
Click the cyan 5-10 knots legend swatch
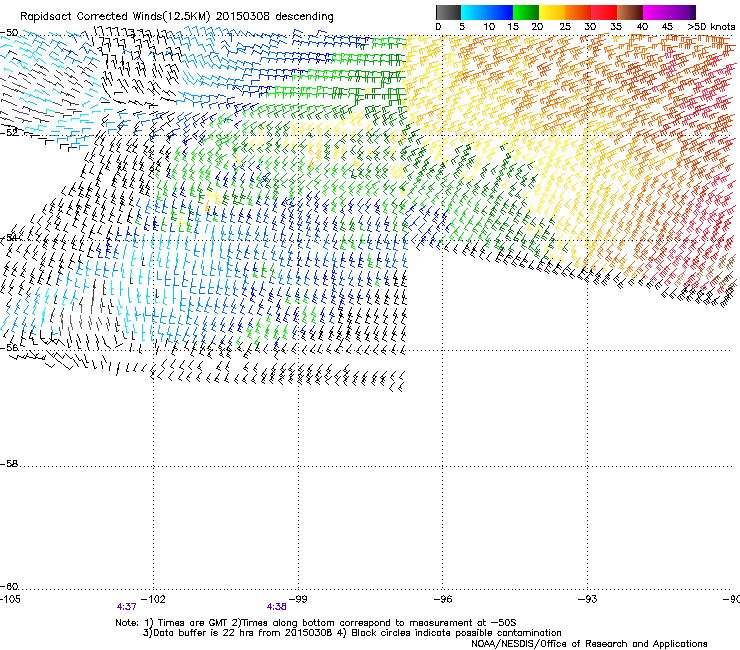click(x=474, y=12)
